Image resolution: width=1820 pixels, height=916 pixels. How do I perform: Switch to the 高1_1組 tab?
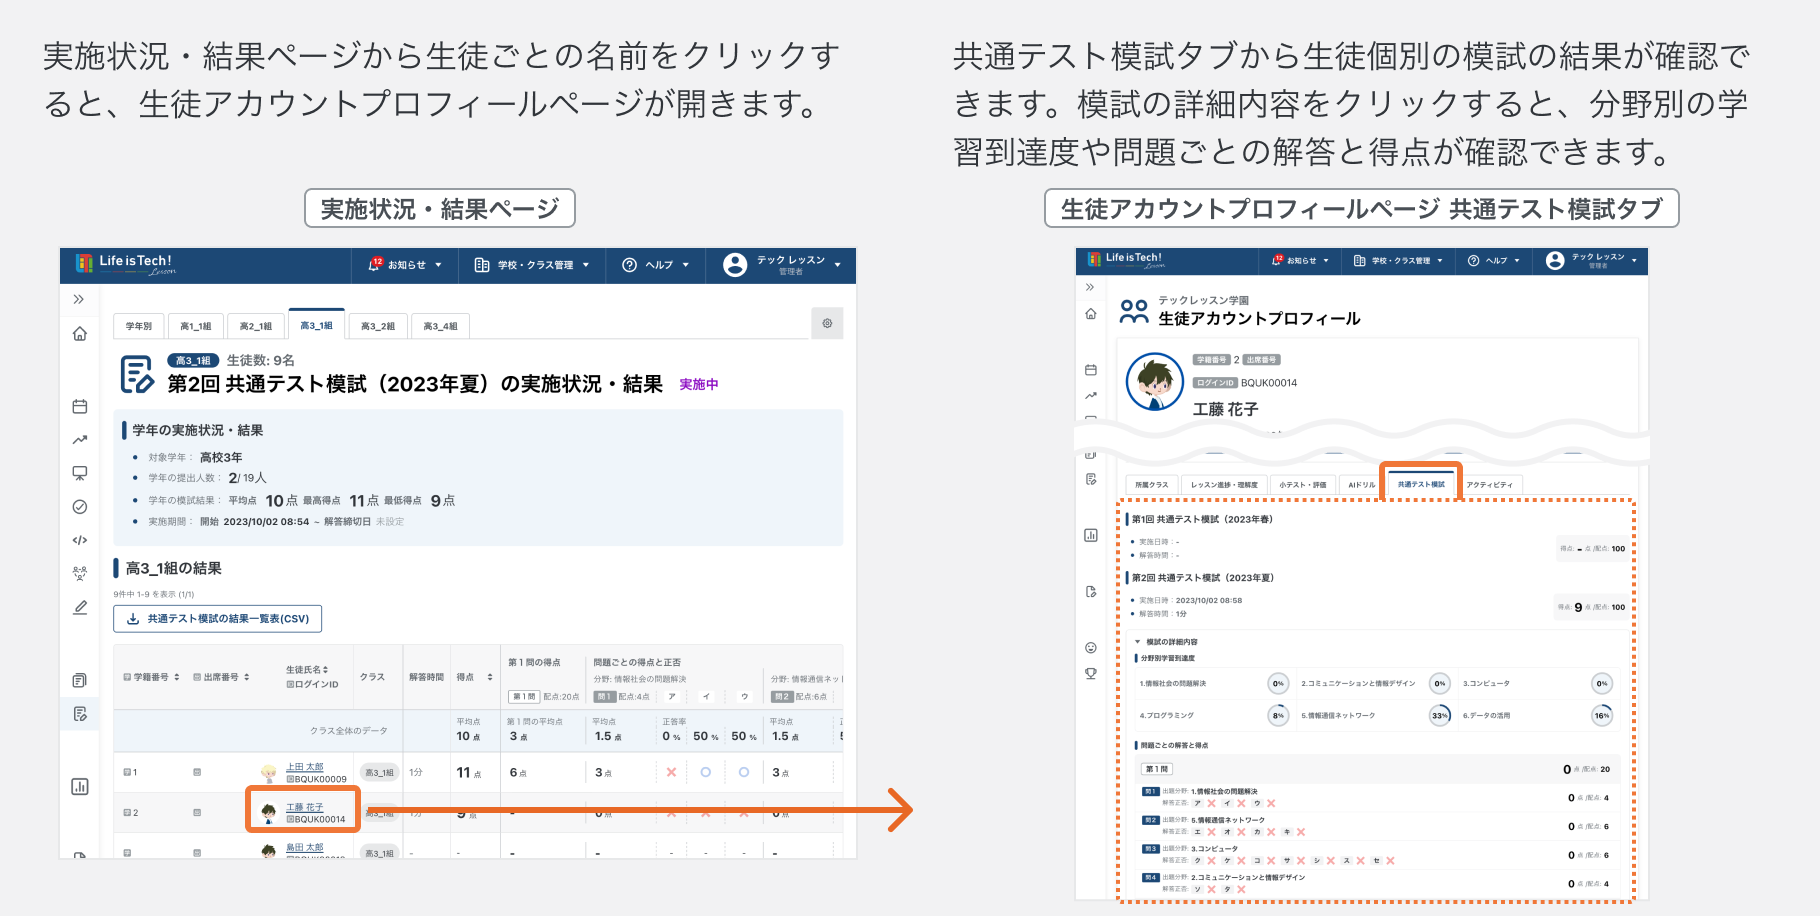(x=196, y=326)
